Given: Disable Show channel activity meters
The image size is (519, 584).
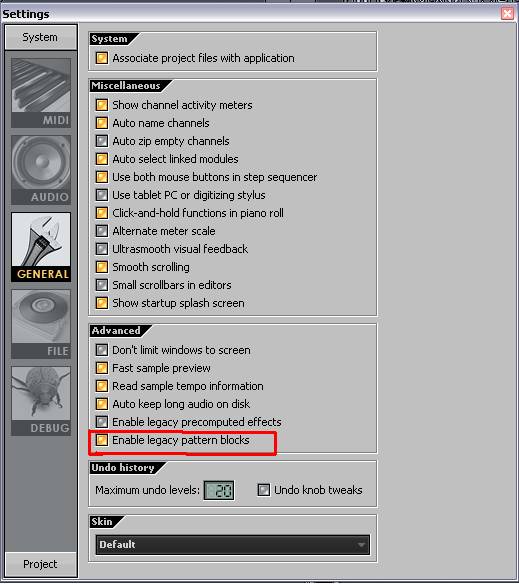Looking at the screenshot, I should (x=102, y=105).
